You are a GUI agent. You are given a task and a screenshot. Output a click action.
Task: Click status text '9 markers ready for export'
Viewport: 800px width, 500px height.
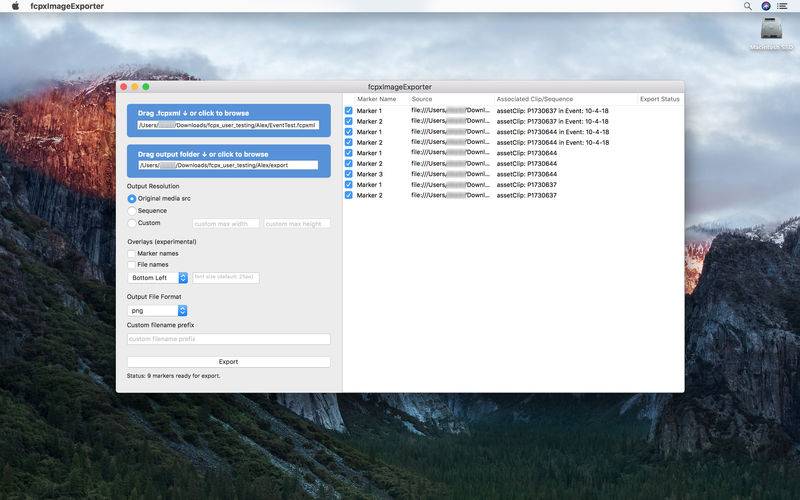(x=173, y=376)
